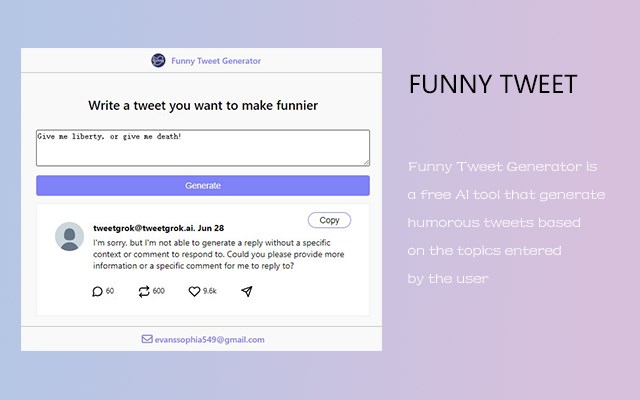Click the envelope mail icon in footer
Viewport: 640px width, 400px height.
coord(147,340)
